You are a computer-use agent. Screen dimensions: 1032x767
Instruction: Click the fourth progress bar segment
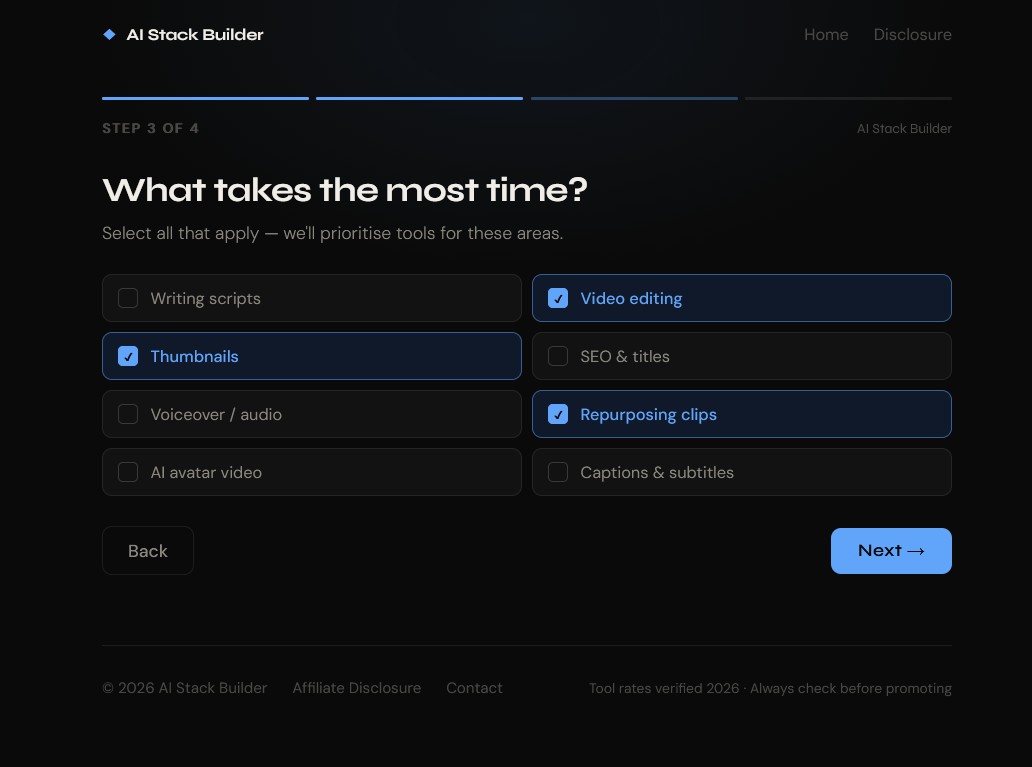tap(848, 98)
